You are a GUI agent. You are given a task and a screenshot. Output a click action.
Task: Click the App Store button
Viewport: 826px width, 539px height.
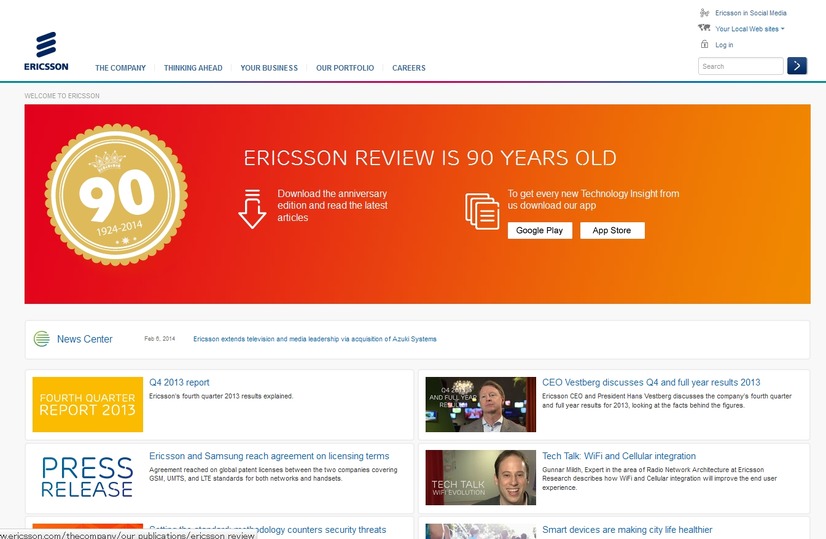coord(612,230)
